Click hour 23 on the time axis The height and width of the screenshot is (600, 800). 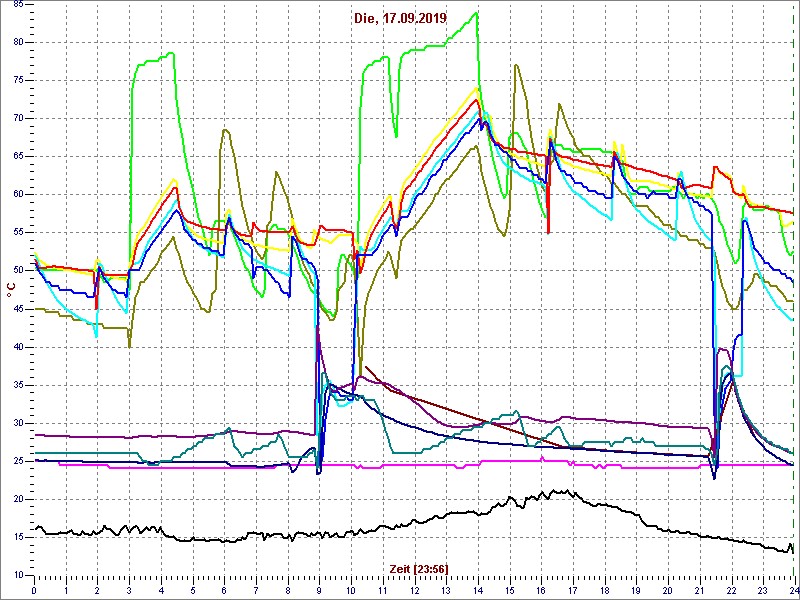tap(762, 591)
